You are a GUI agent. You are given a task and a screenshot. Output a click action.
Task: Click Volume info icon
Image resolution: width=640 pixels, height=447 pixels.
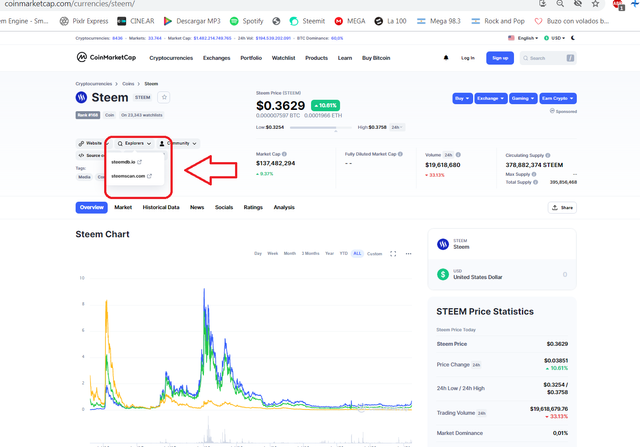458,155
